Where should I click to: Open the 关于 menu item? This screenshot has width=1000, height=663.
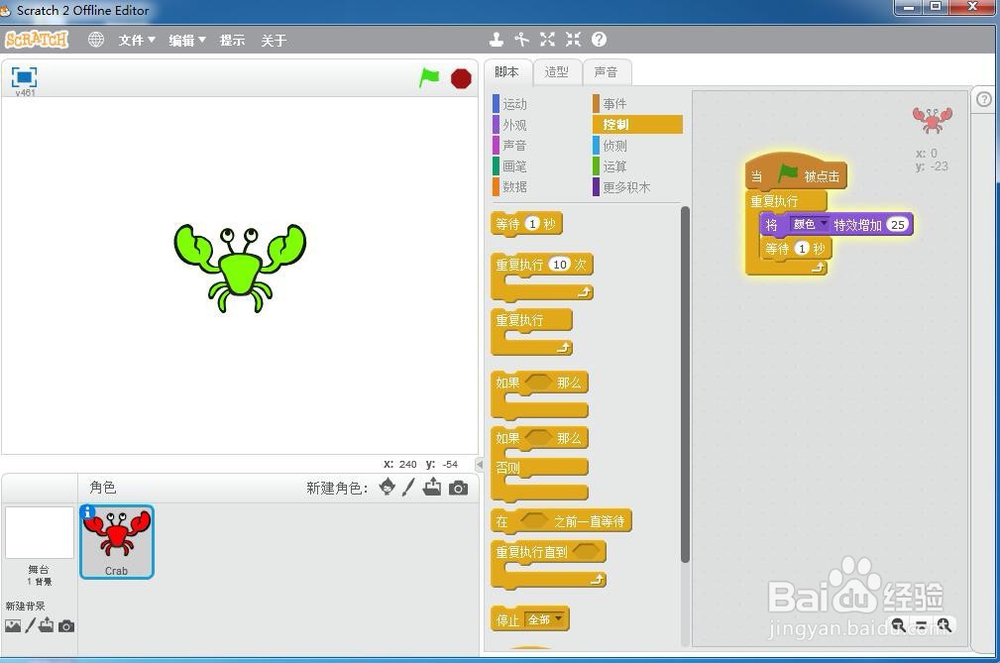point(274,40)
